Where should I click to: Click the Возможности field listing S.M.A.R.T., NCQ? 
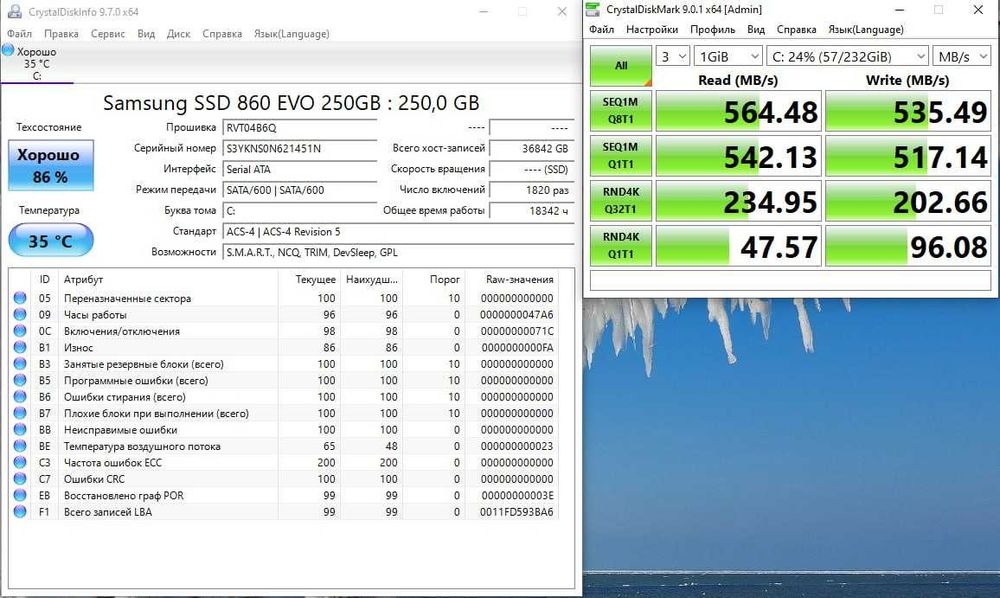399,252
